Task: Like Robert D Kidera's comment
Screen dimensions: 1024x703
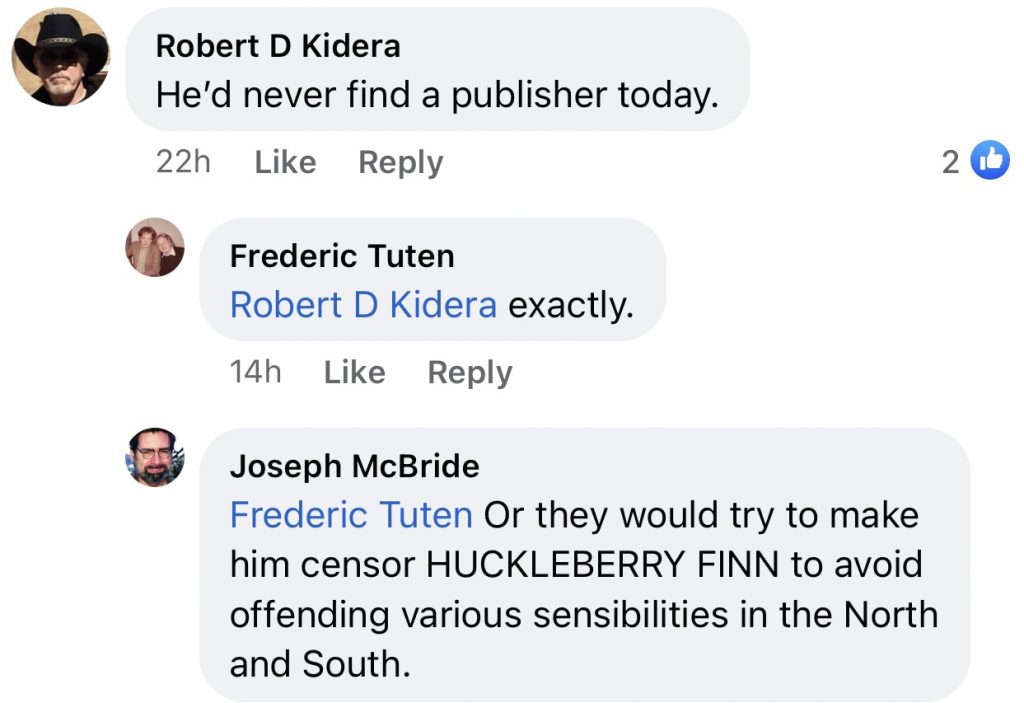Action: pyautogui.click(x=285, y=162)
